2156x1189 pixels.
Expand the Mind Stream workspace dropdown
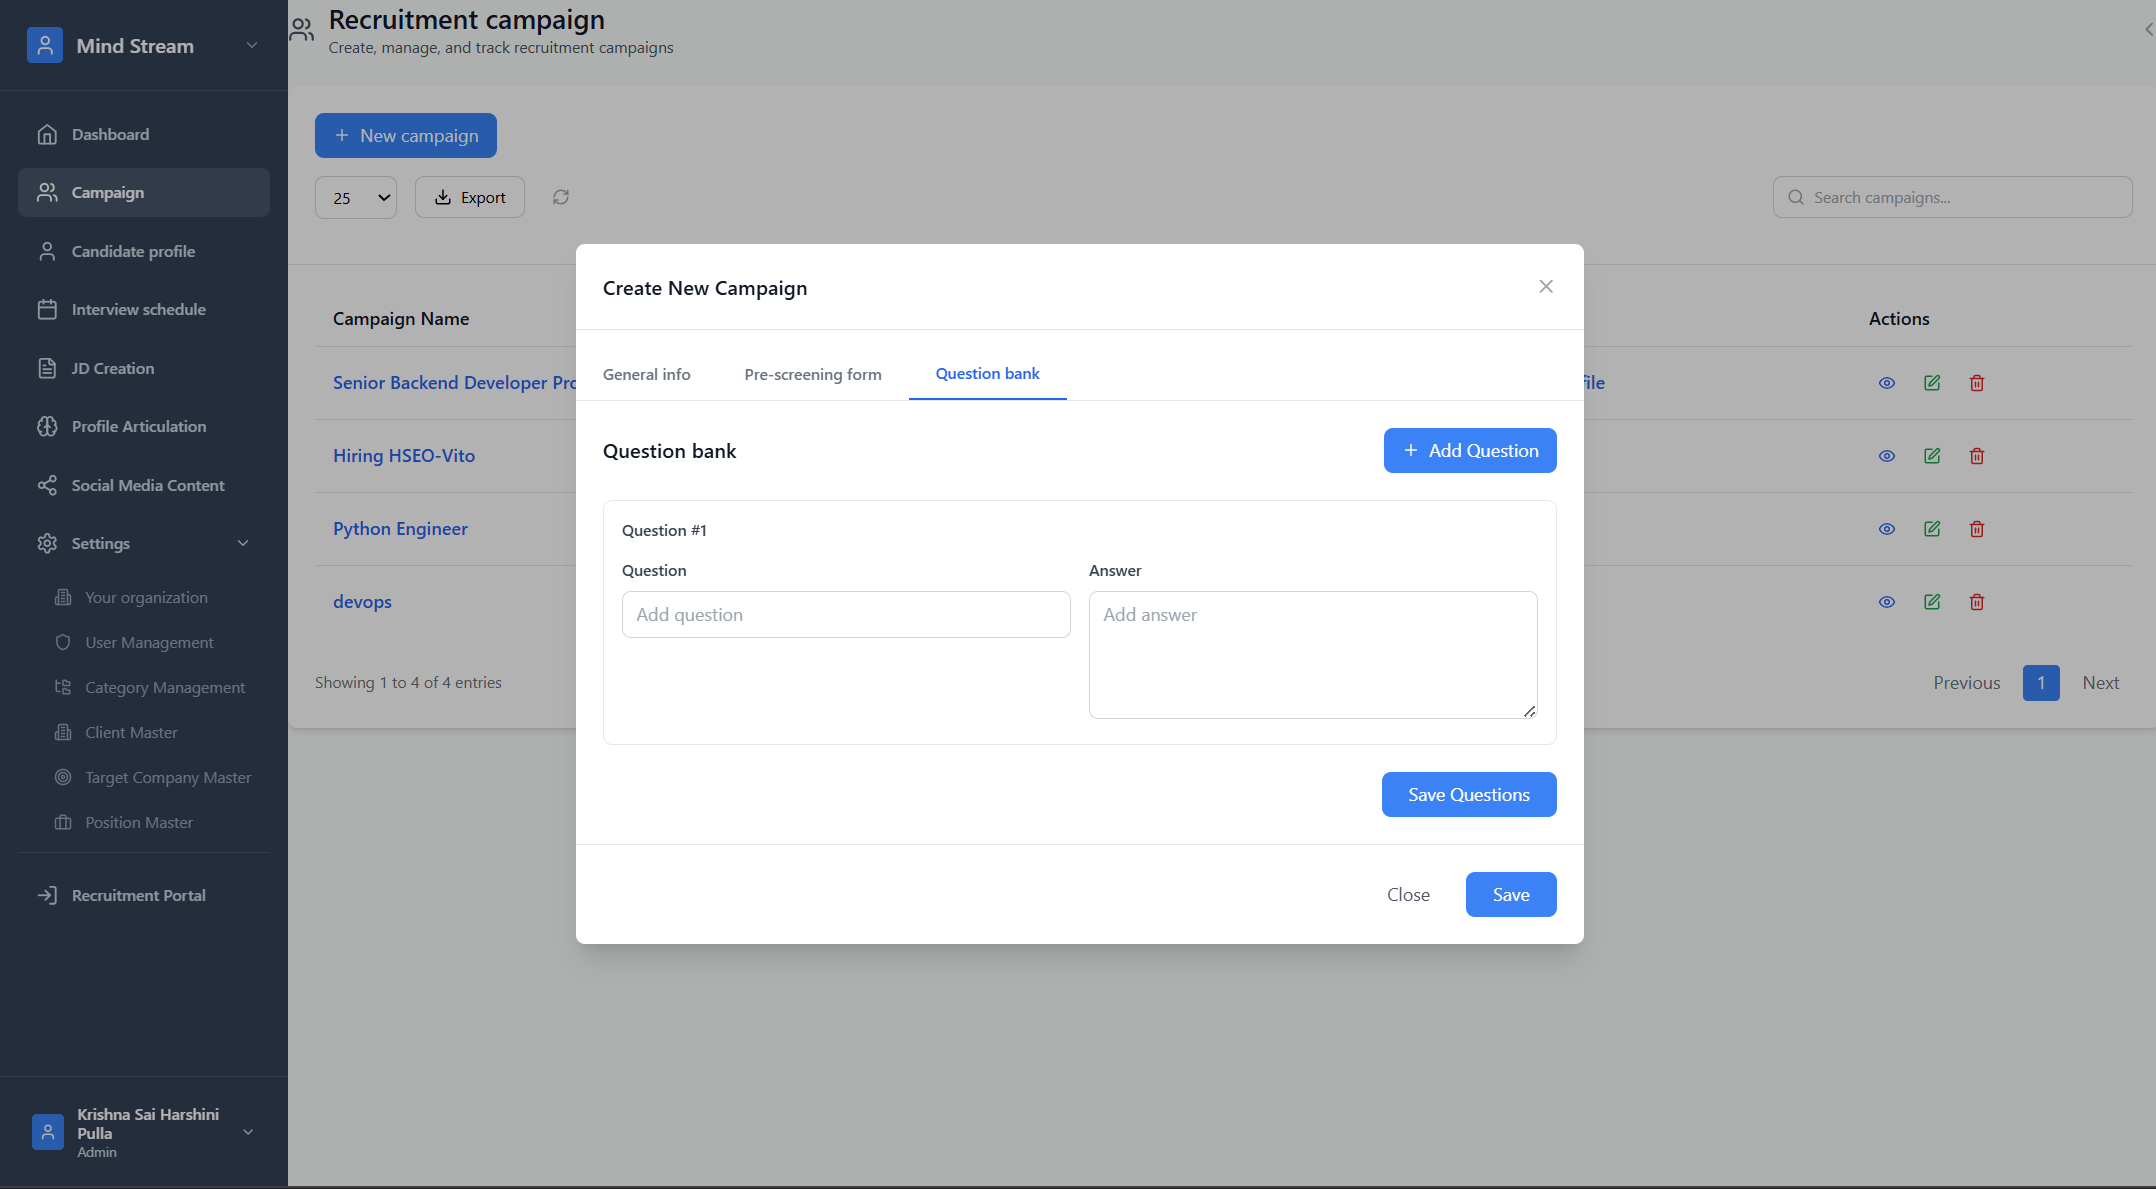coord(252,45)
